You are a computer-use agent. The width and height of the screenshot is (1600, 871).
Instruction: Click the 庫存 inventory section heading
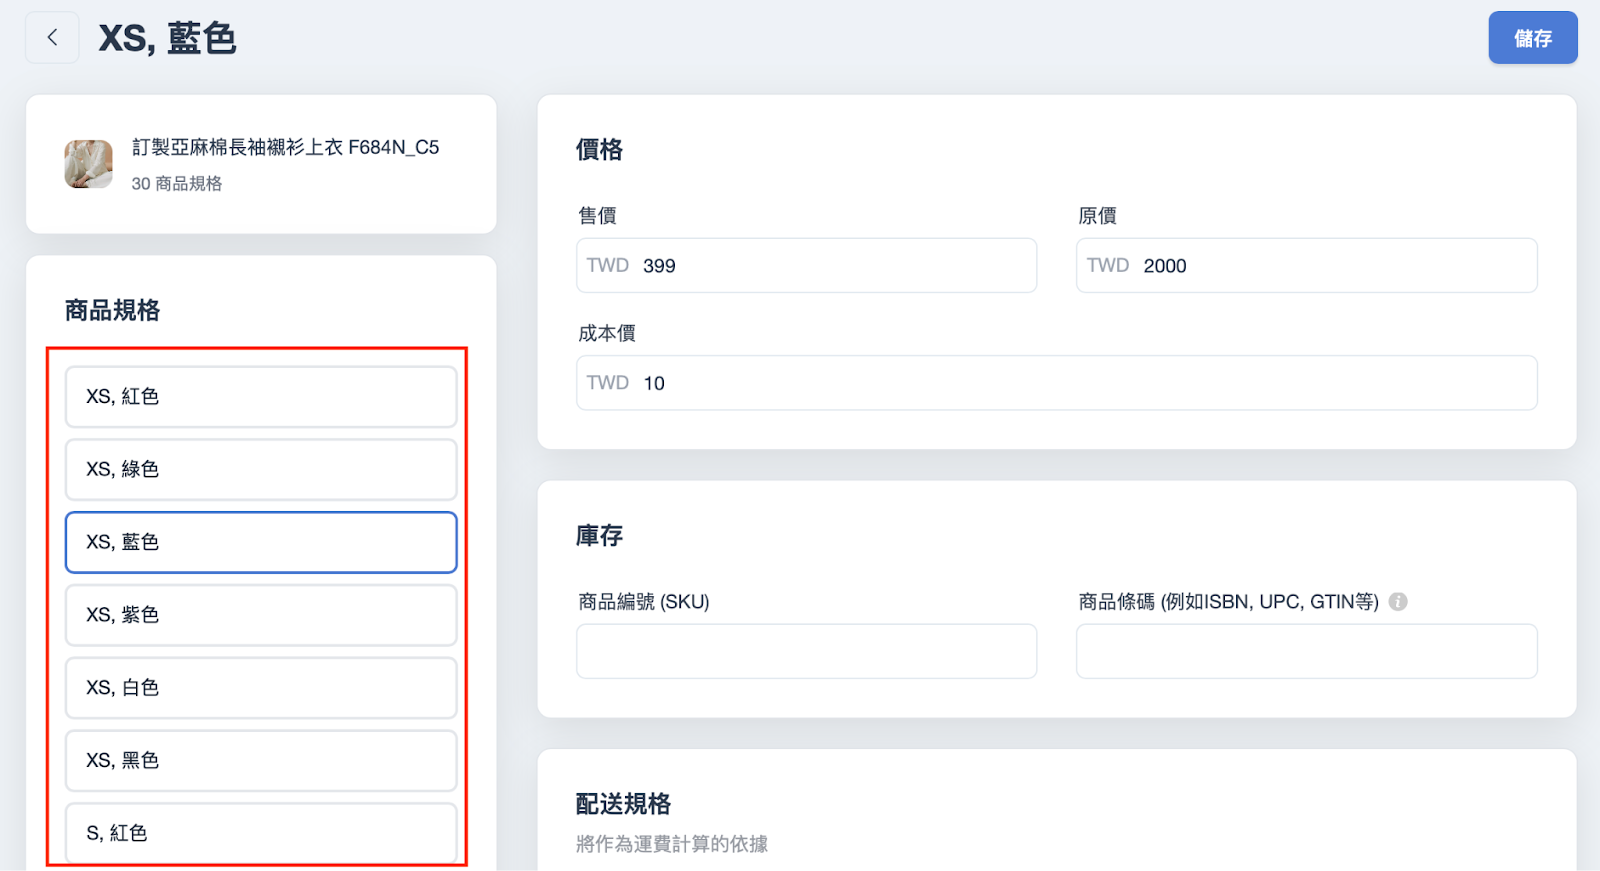click(599, 536)
